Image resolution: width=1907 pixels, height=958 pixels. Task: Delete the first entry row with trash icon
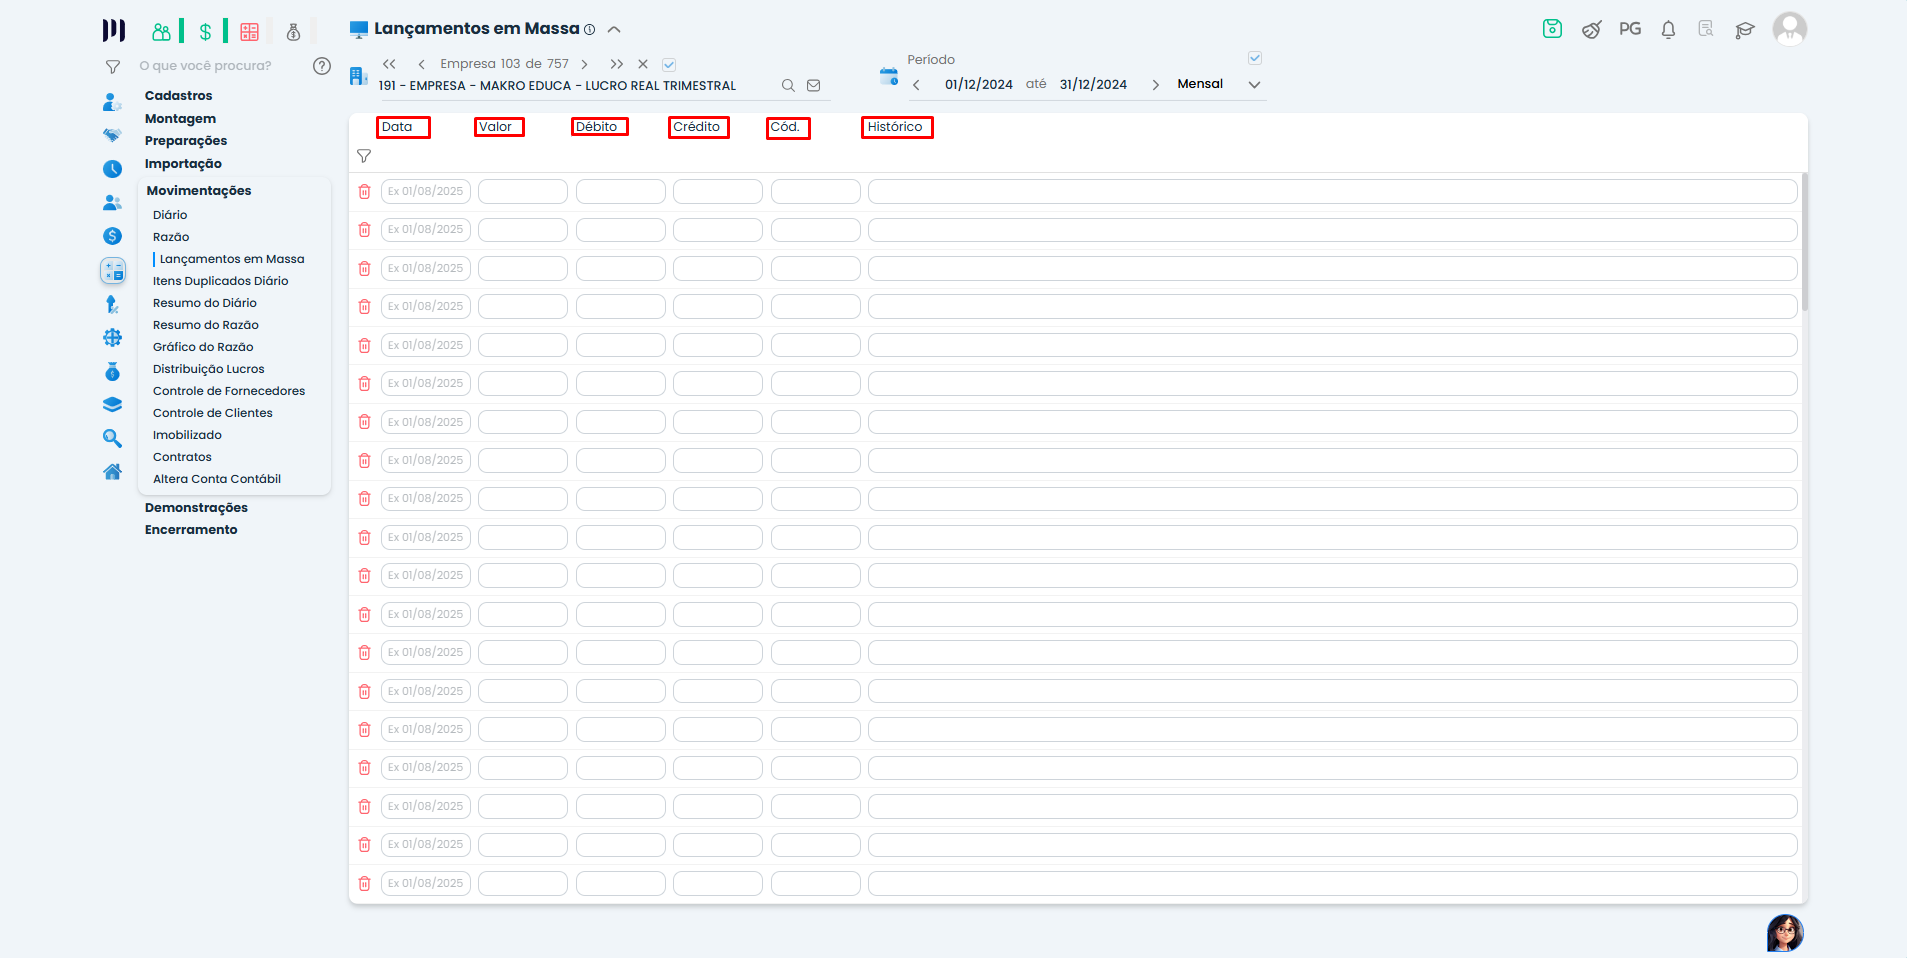pos(364,191)
